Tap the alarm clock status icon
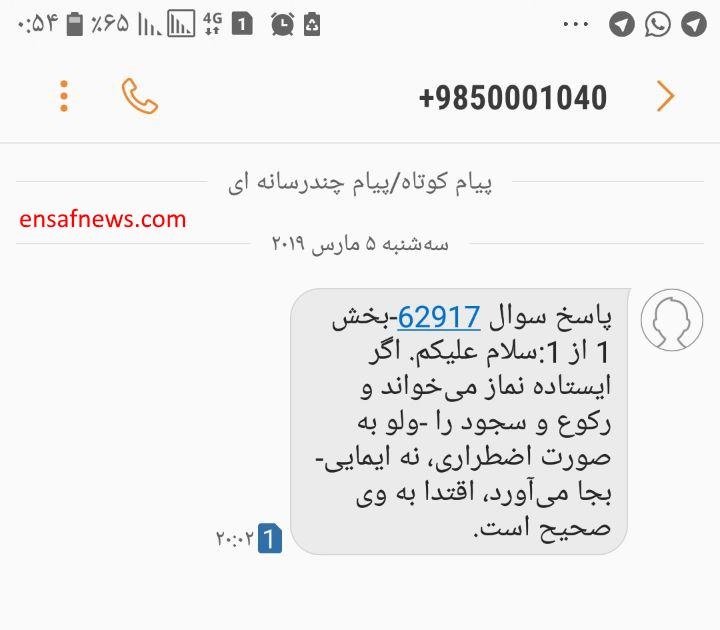This screenshot has height=630, width=720. 282,24
